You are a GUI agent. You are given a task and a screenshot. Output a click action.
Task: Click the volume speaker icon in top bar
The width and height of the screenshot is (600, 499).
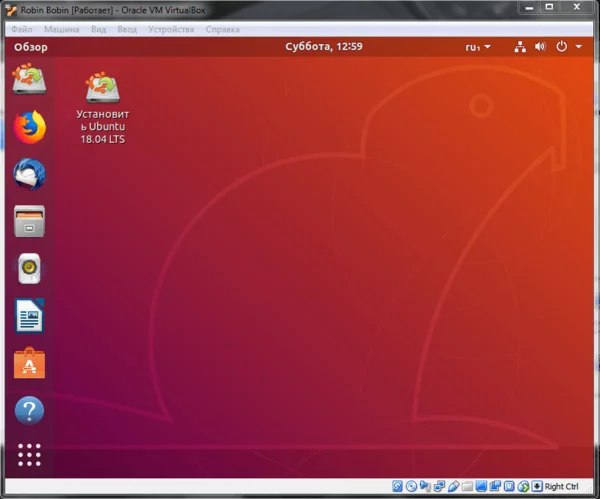coord(541,46)
